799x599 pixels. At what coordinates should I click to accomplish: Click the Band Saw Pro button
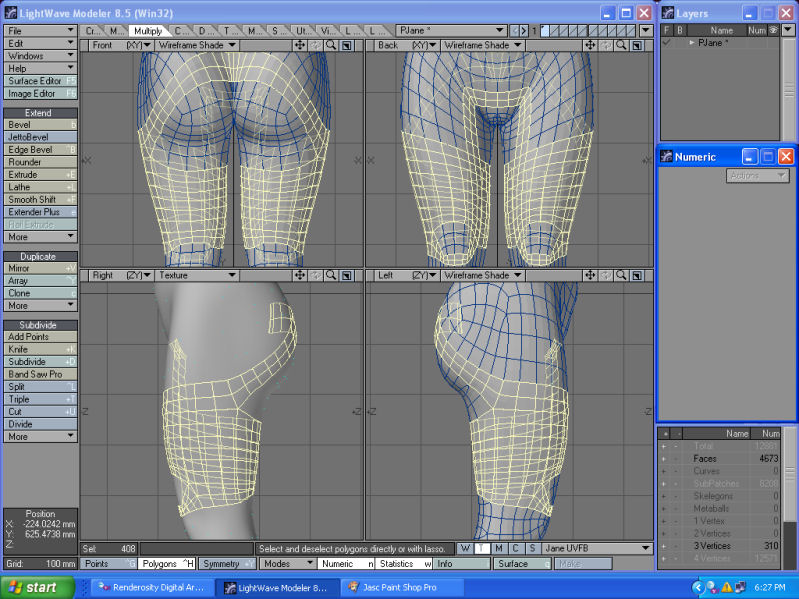tap(40, 374)
